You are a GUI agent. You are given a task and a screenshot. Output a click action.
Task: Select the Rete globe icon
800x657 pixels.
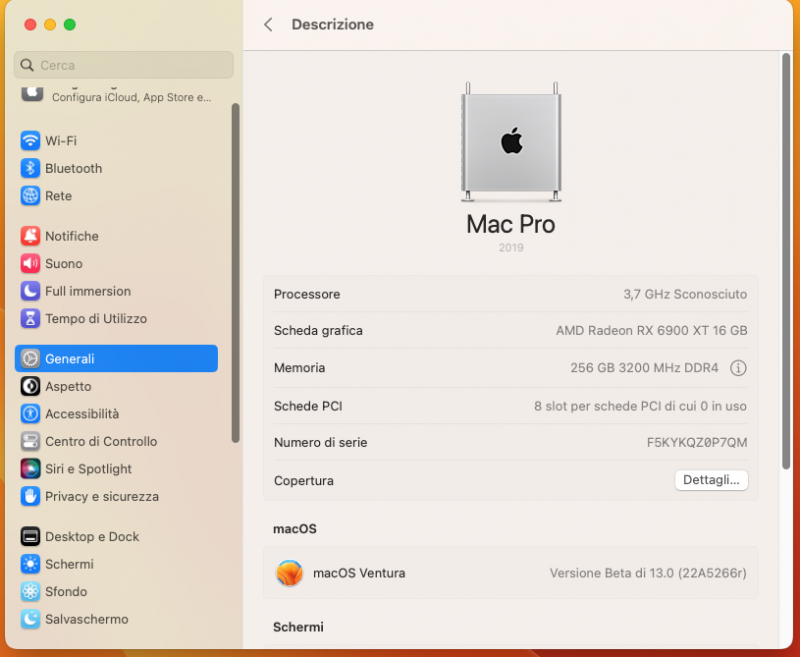31,196
